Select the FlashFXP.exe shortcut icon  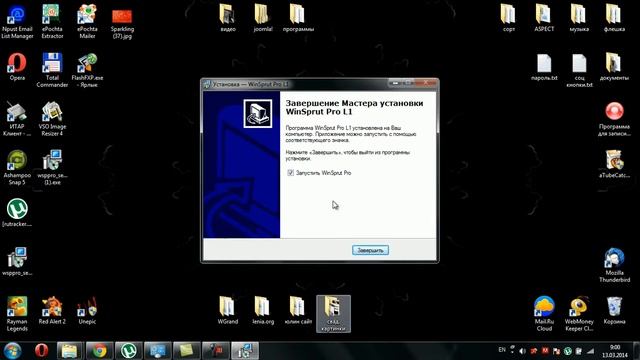(x=87, y=70)
